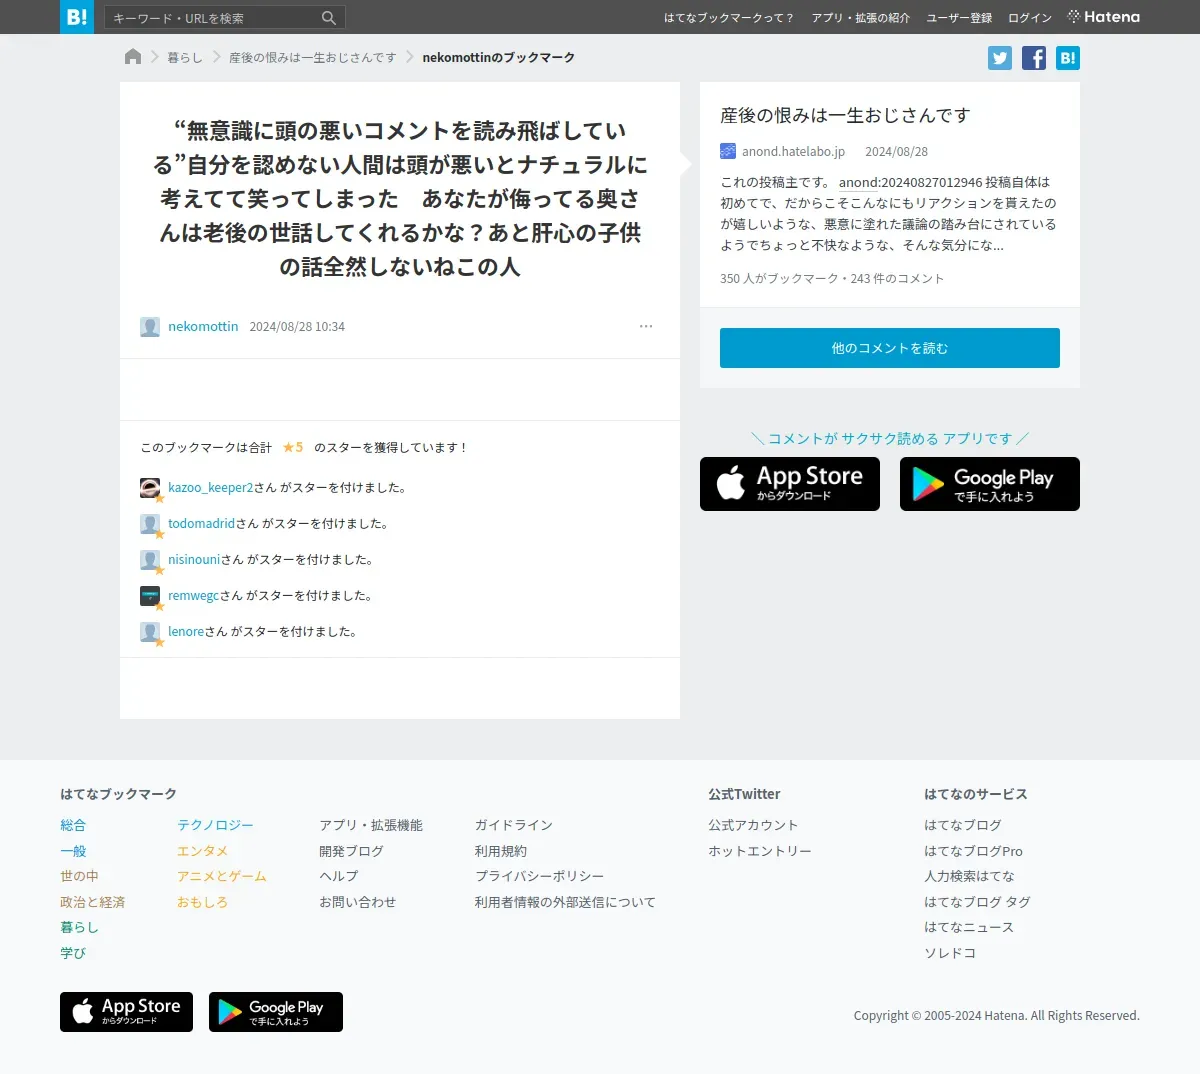Open the nekomottin user link
1200x1074 pixels.
(203, 327)
